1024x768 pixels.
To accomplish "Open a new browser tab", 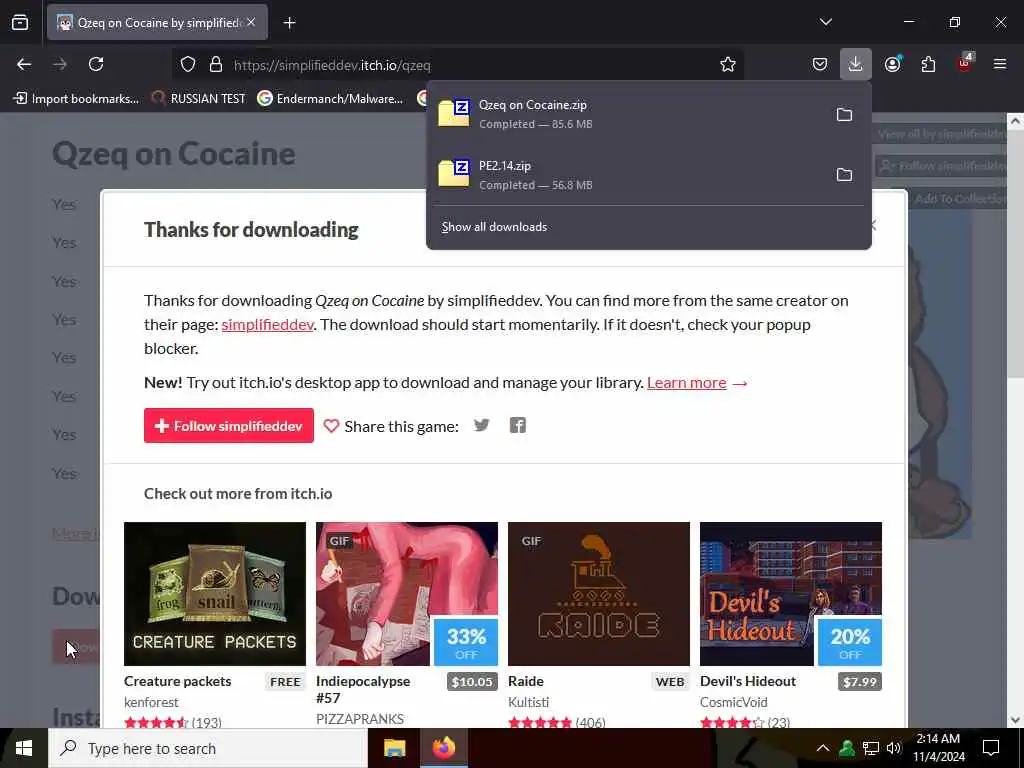I will tap(289, 23).
